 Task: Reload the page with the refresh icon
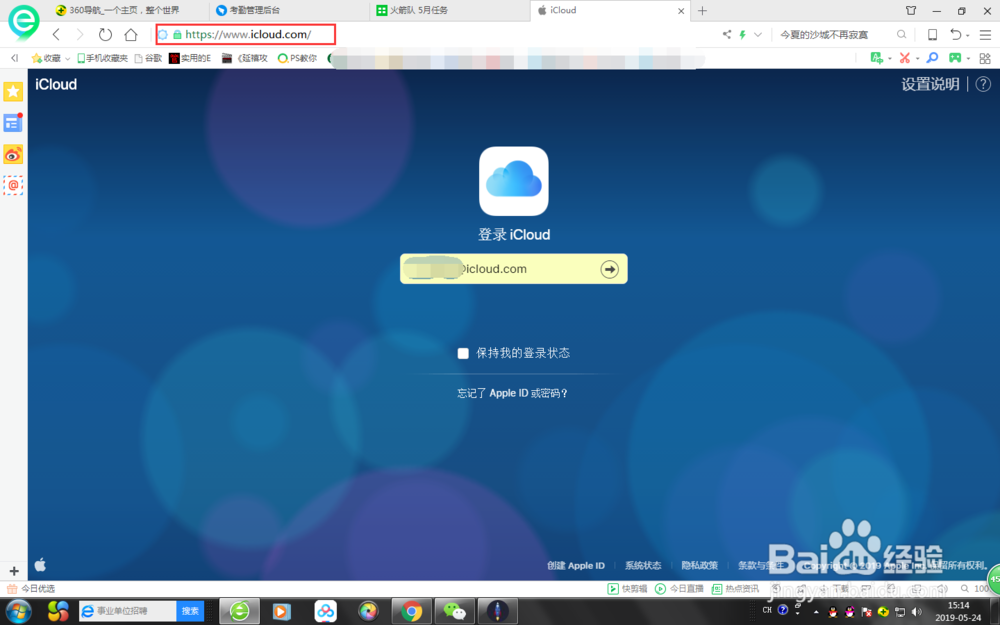click(x=105, y=34)
